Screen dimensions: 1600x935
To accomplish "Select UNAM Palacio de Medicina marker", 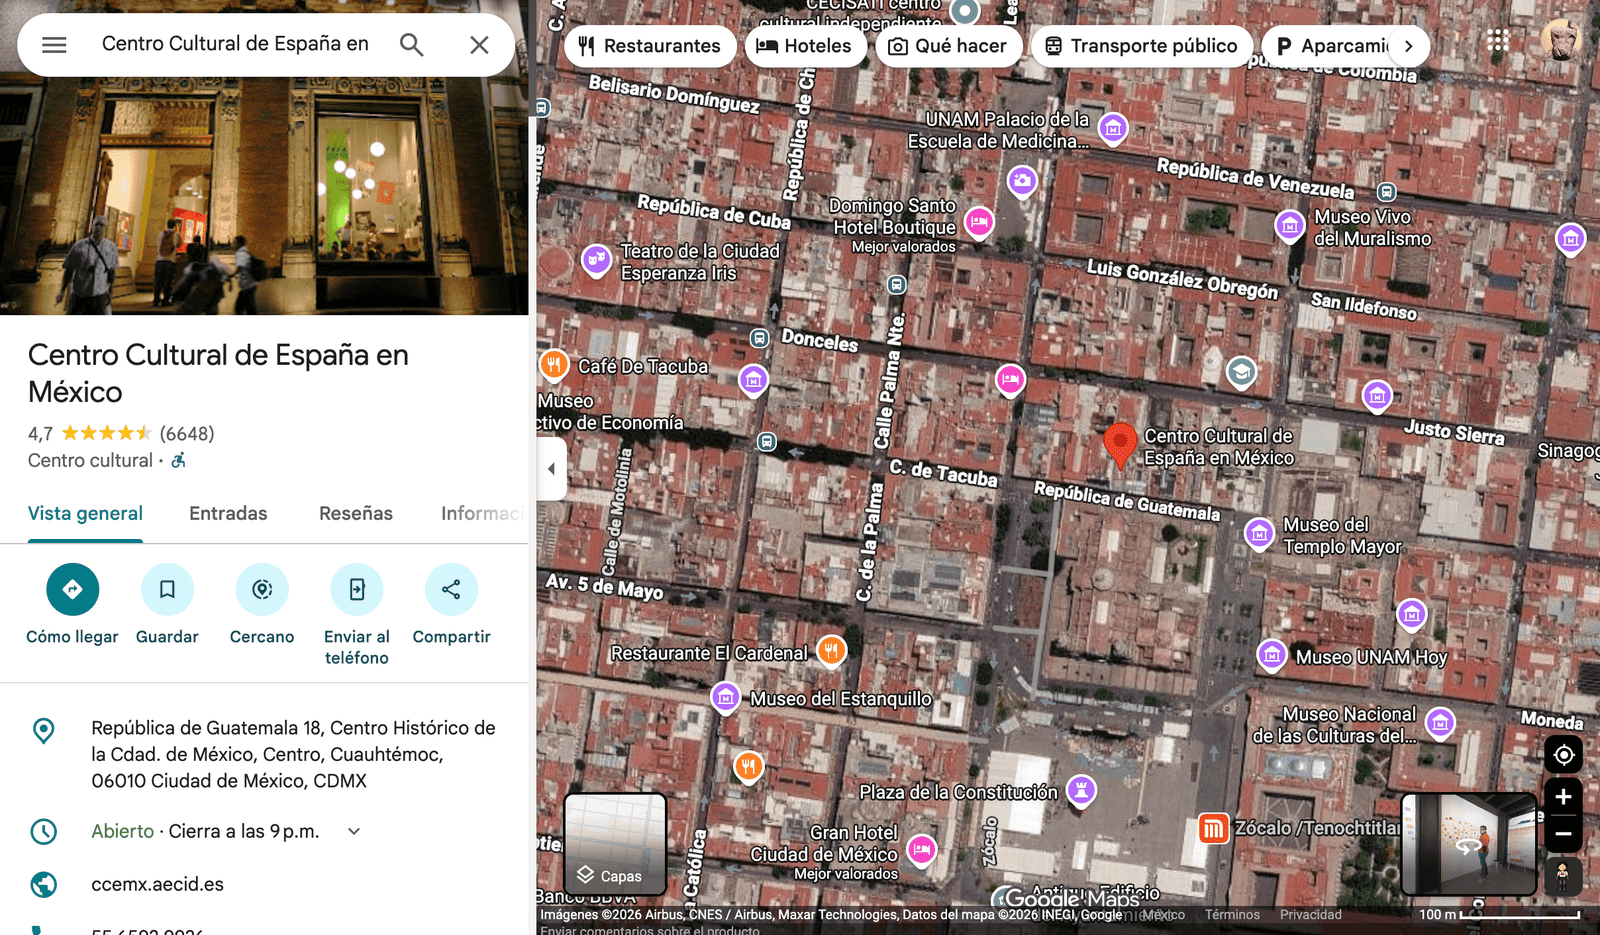I will tap(1113, 128).
